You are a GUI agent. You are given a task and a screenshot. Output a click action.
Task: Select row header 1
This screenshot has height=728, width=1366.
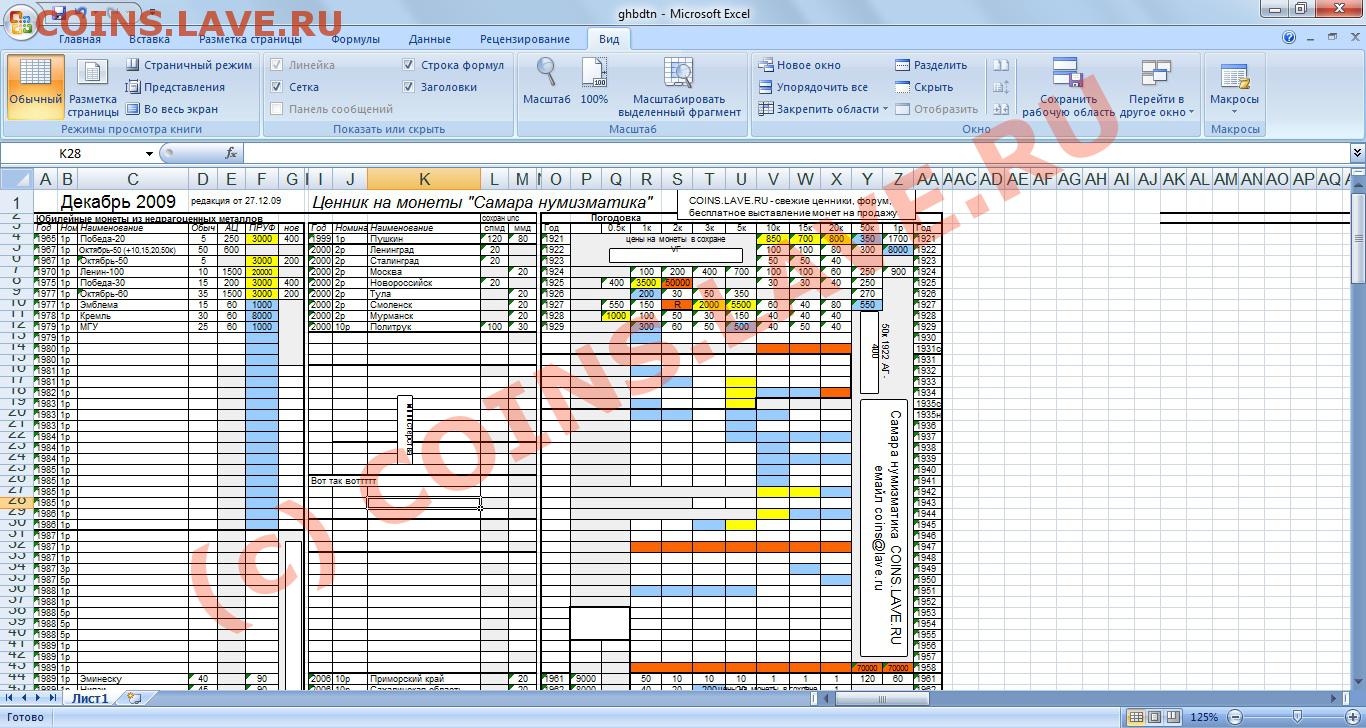[16, 203]
